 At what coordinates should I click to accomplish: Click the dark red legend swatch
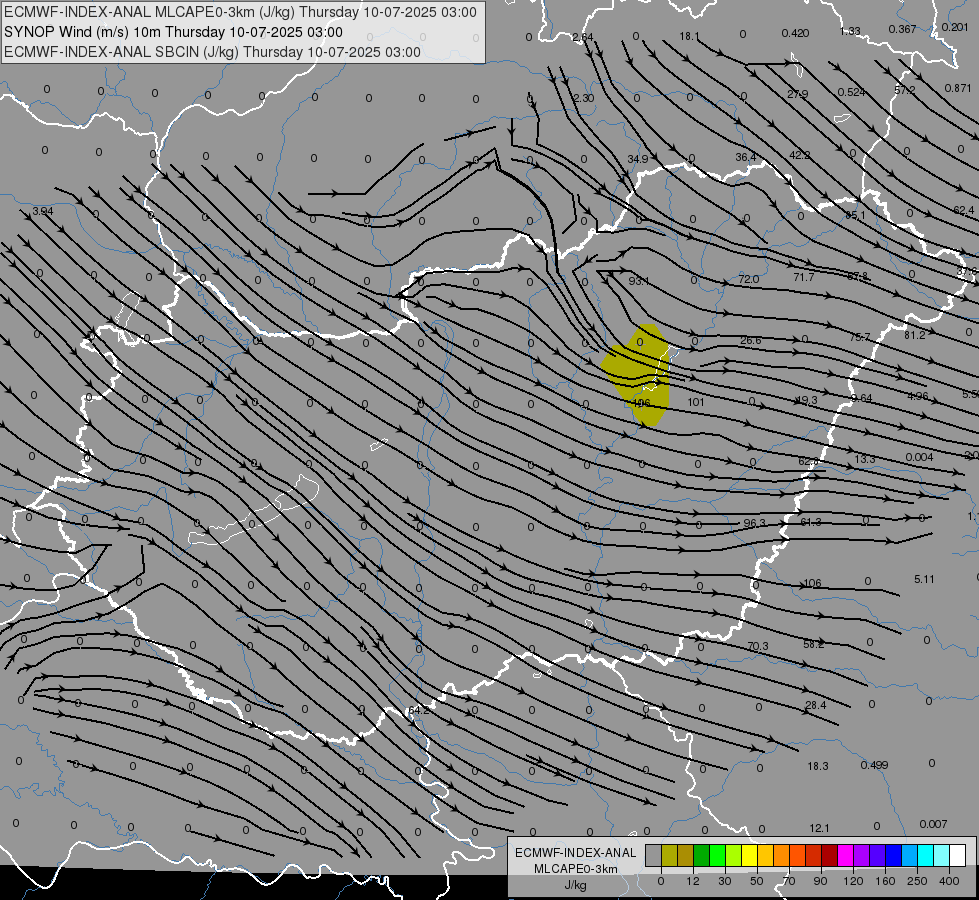coord(830,855)
